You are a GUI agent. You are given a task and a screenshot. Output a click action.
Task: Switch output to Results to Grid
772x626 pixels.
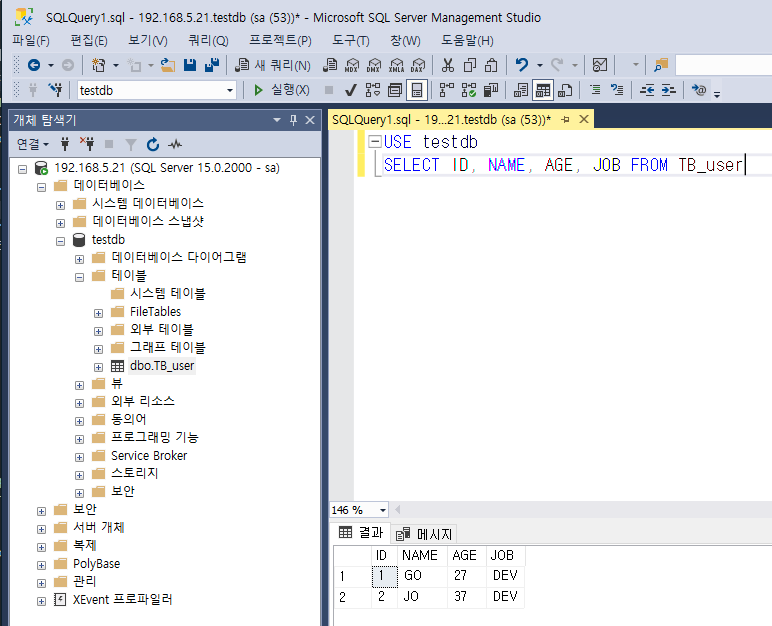[543, 90]
